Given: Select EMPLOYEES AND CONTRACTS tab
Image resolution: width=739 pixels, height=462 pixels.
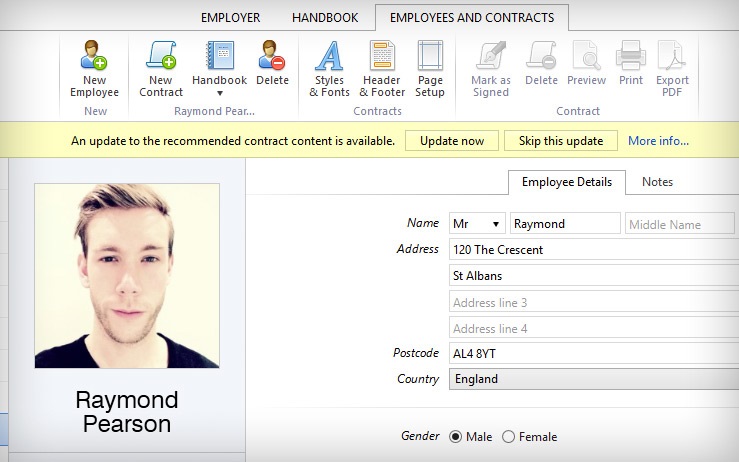Looking at the screenshot, I should tap(472, 18).
